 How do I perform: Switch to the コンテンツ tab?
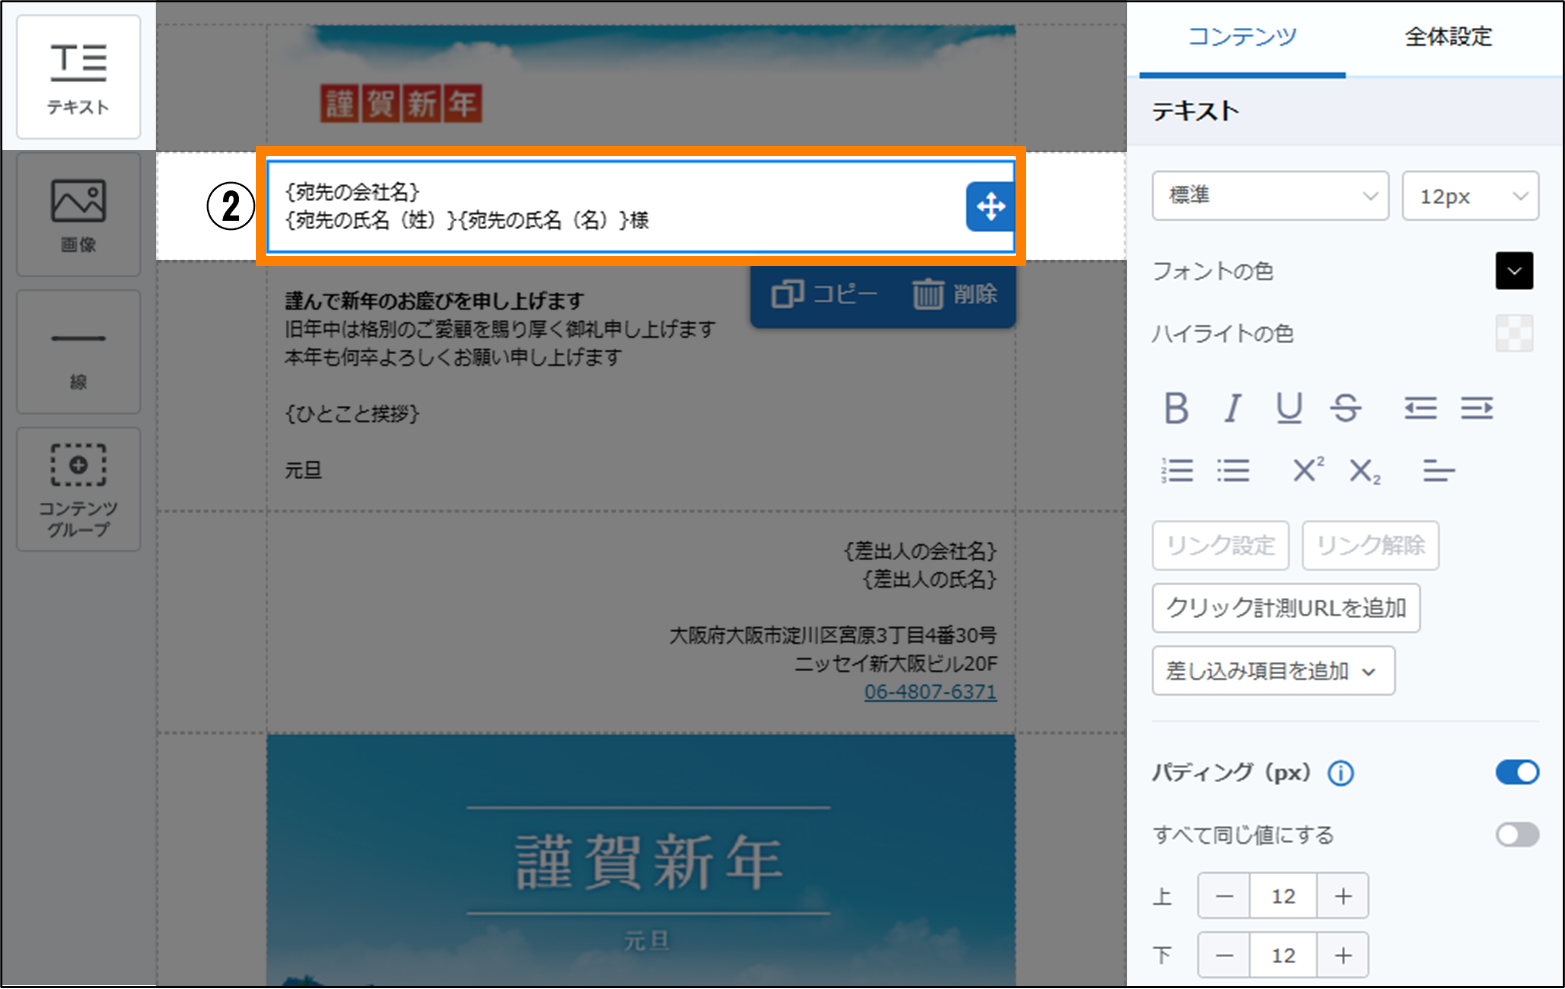[x=1242, y=37]
